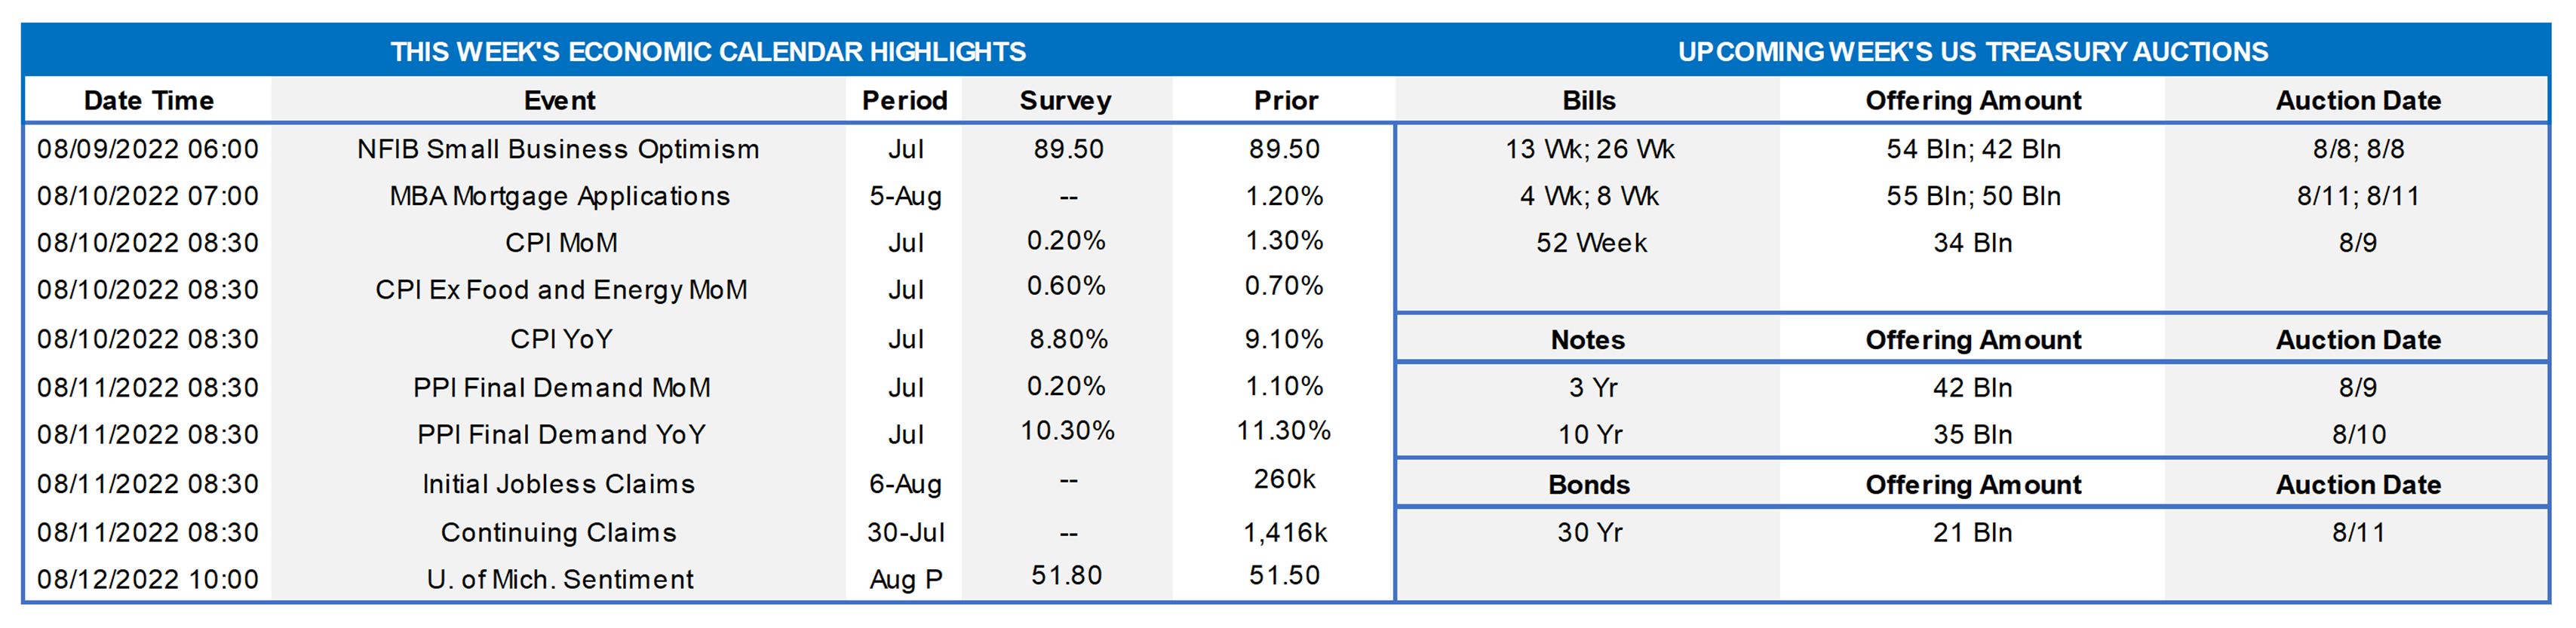2576x628 pixels.
Task: Select the MBA Mortgage Applications row
Action: coord(559,197)
